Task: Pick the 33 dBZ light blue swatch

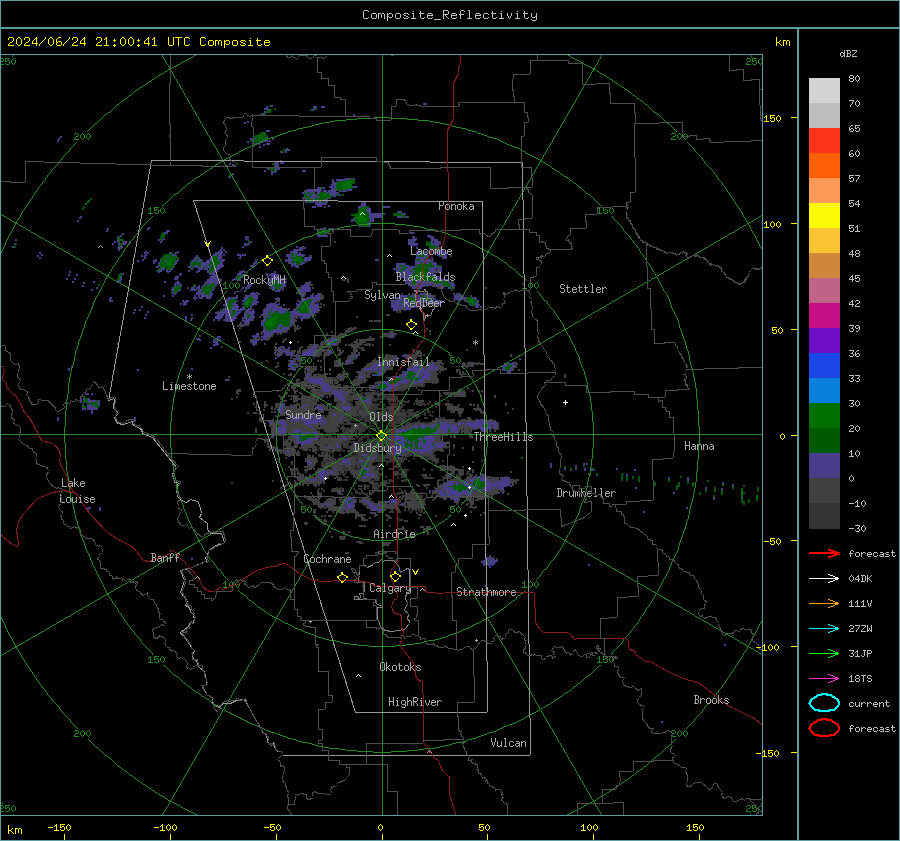Action: tap(824, 390)
